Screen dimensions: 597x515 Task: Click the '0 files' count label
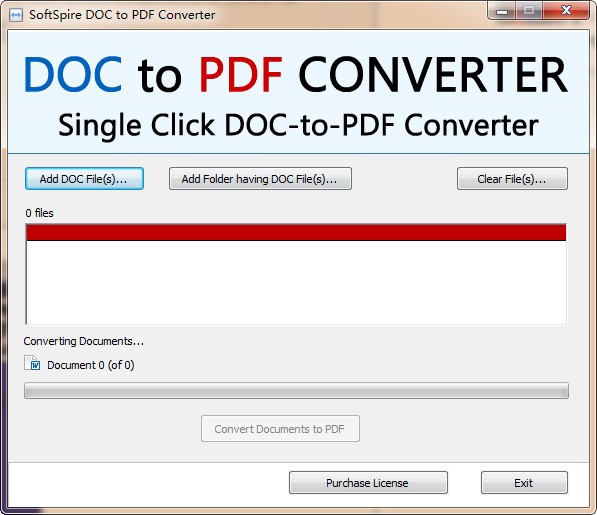(39, 213)
